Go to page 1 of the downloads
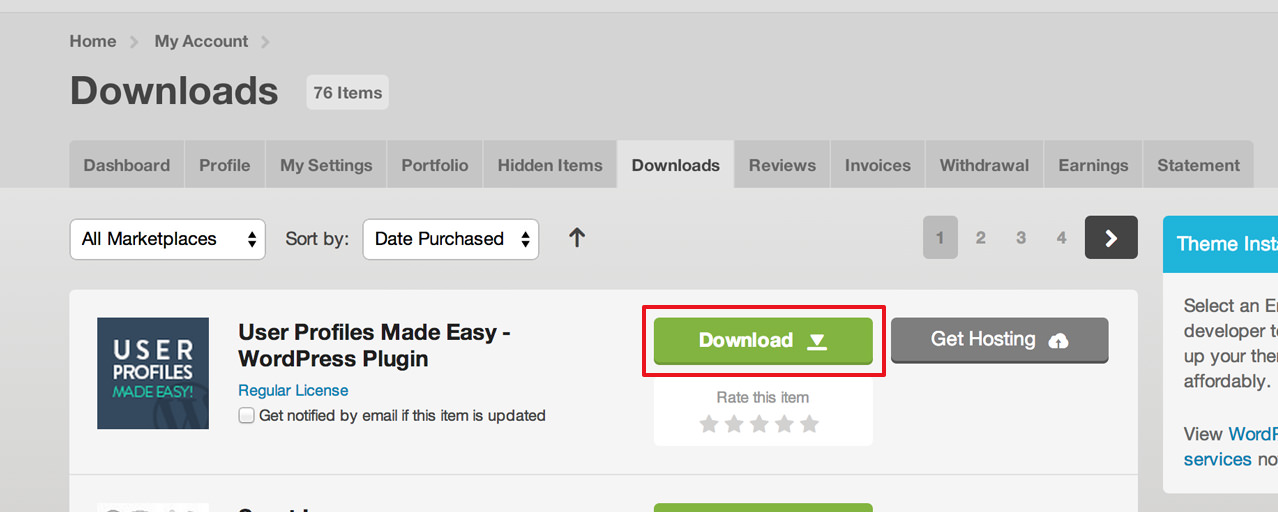Screen dimensions: 1278x512 click(940, 238)
